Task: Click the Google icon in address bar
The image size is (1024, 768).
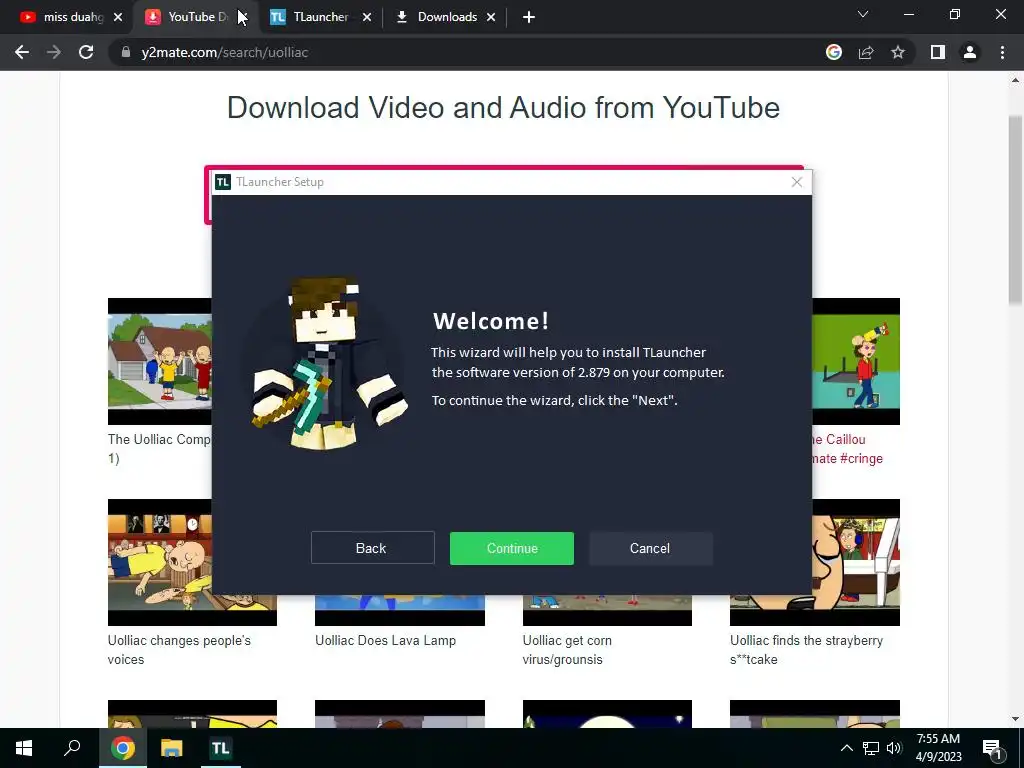Action: 833,52
